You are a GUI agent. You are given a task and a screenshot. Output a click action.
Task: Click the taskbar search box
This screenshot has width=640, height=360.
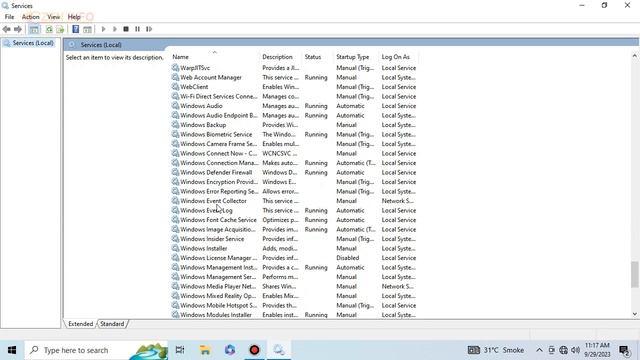(96, 350)
